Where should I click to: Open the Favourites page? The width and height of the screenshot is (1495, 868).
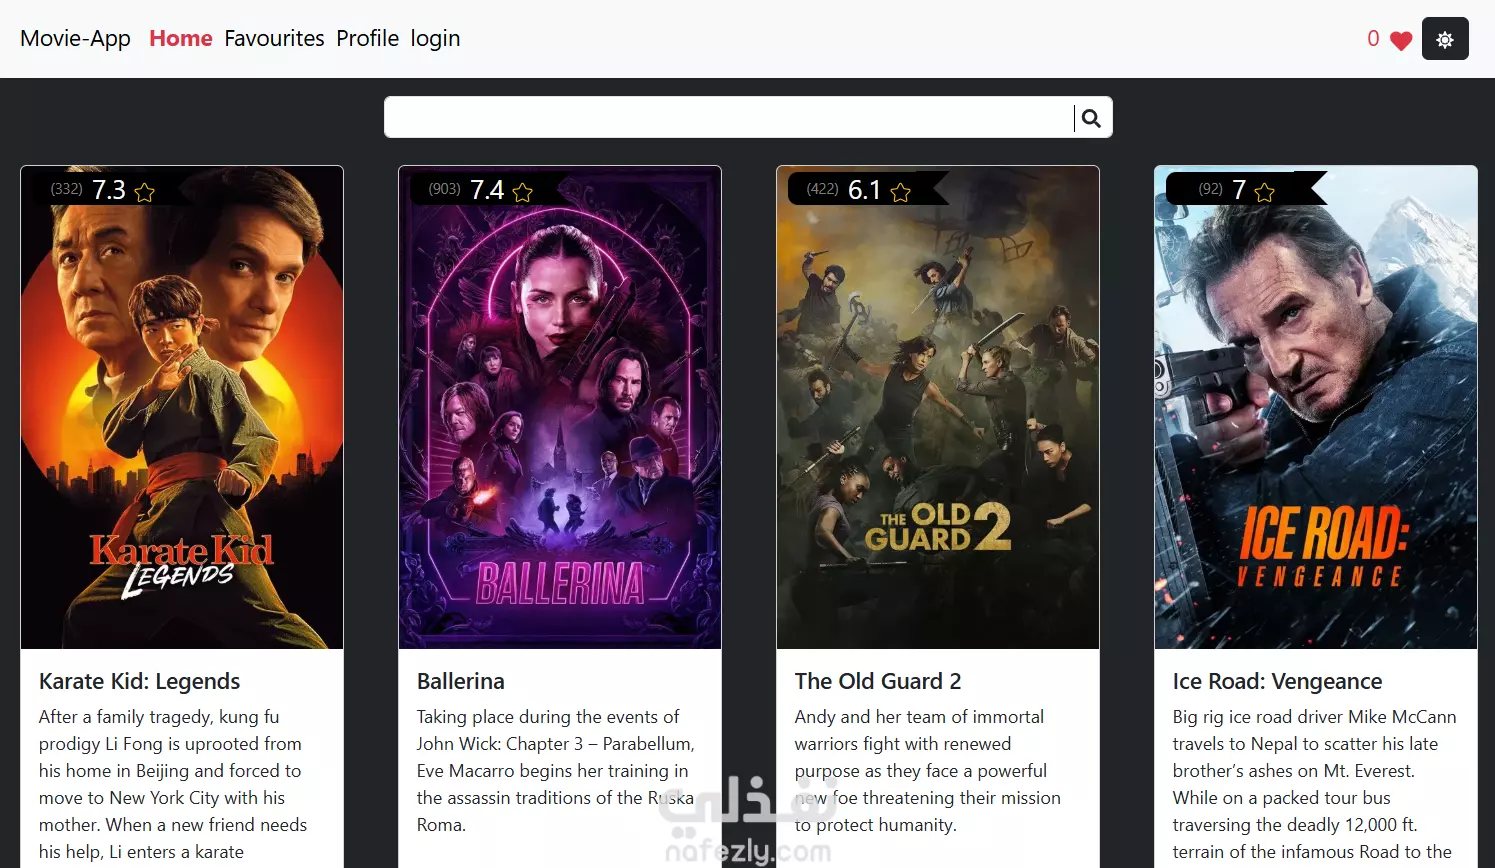coord(274,38)
